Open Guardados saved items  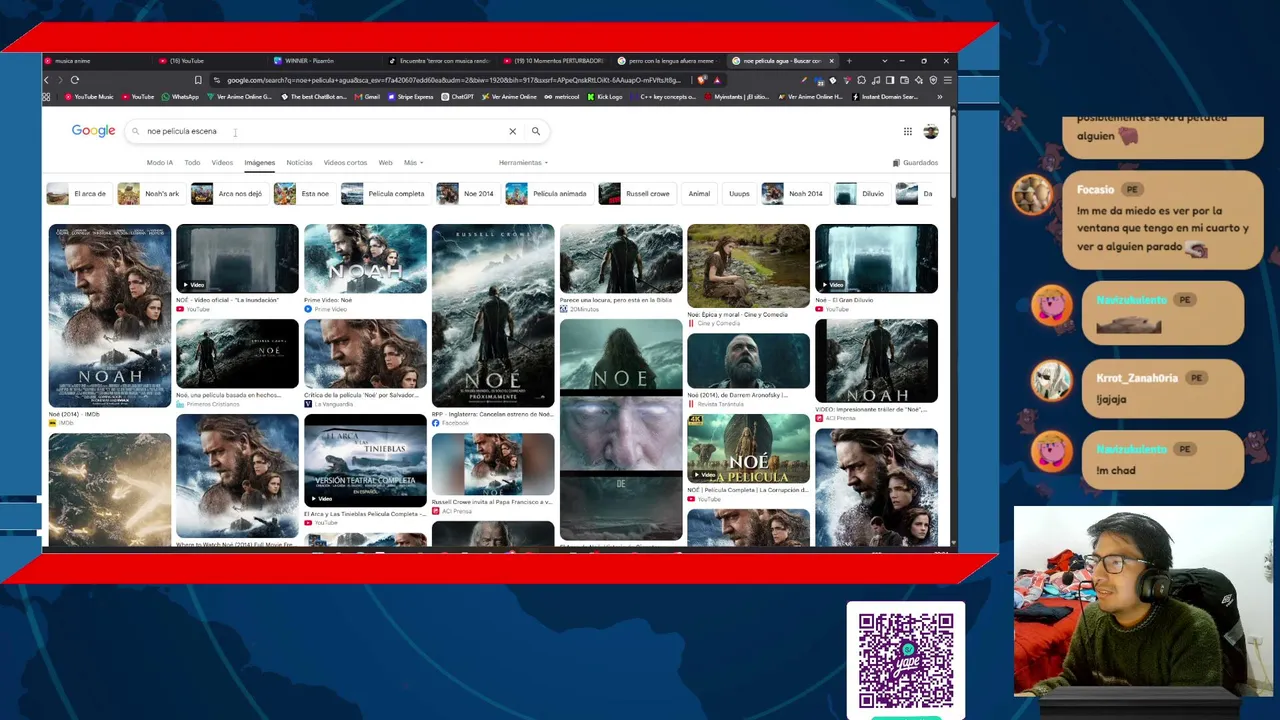pos(915,162)
